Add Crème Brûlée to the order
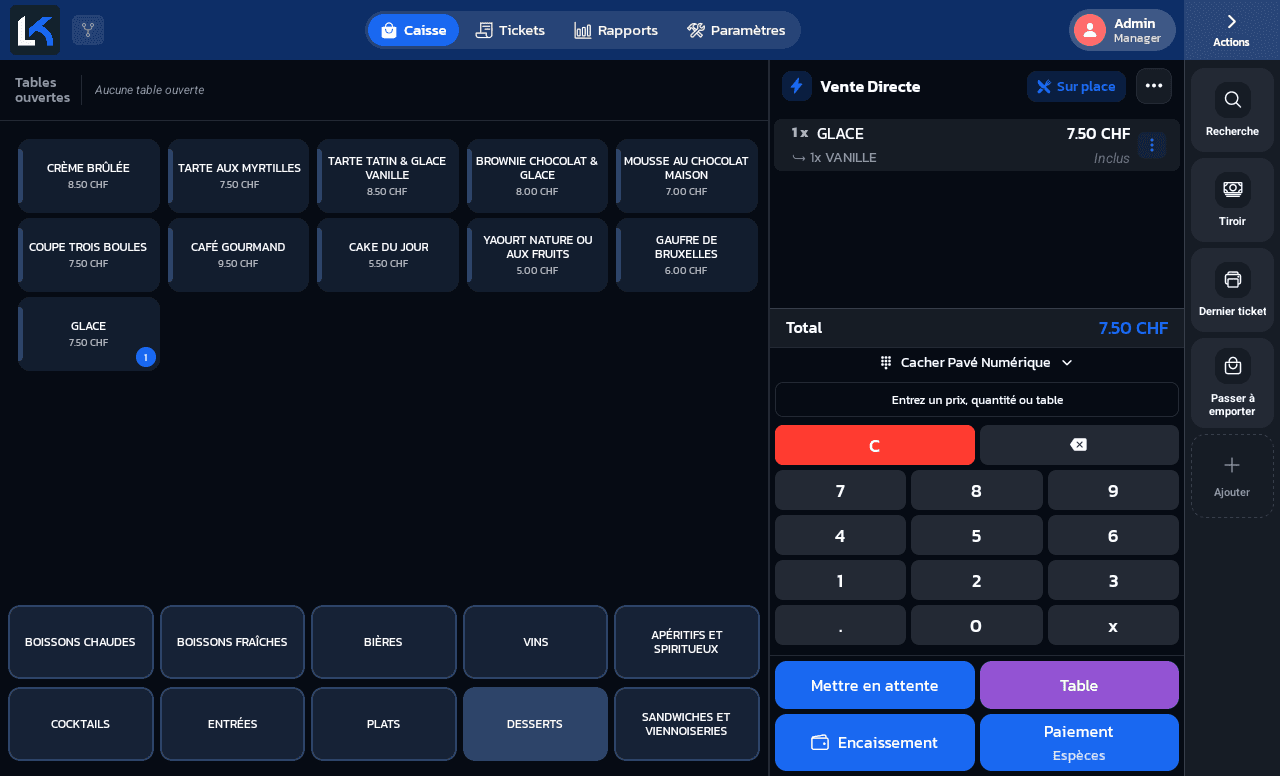Image resolution: width=1280 pixels, height=776 pixels. tap(89, 176)
